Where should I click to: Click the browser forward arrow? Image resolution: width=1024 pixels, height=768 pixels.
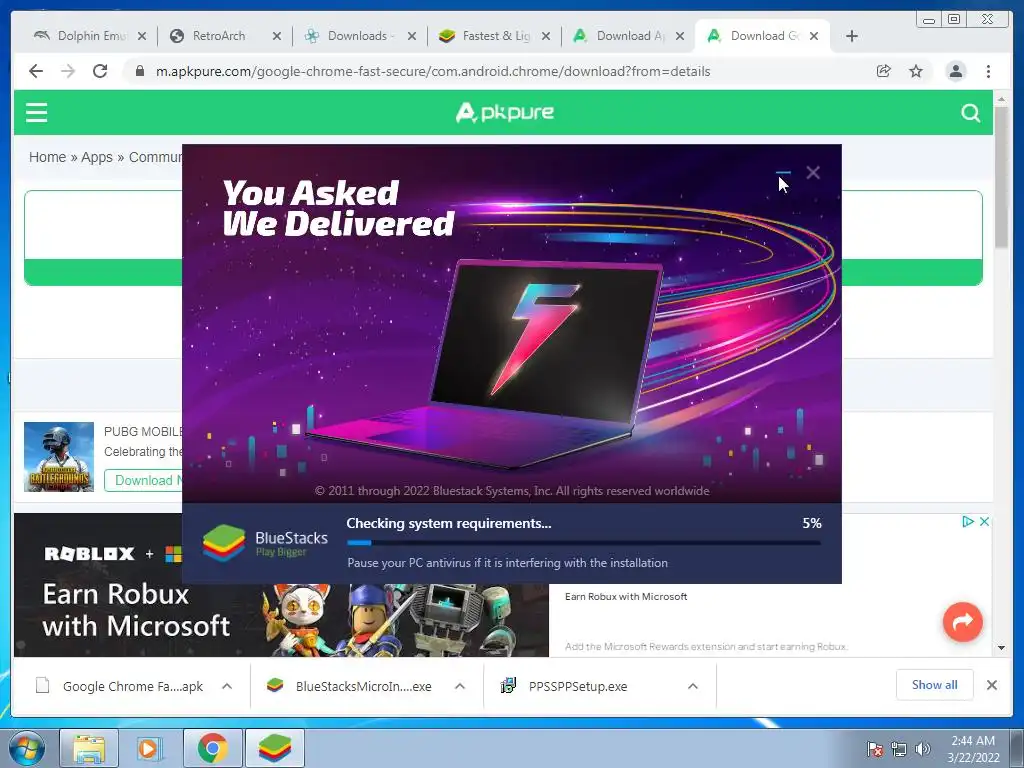[x=68, y=71]
